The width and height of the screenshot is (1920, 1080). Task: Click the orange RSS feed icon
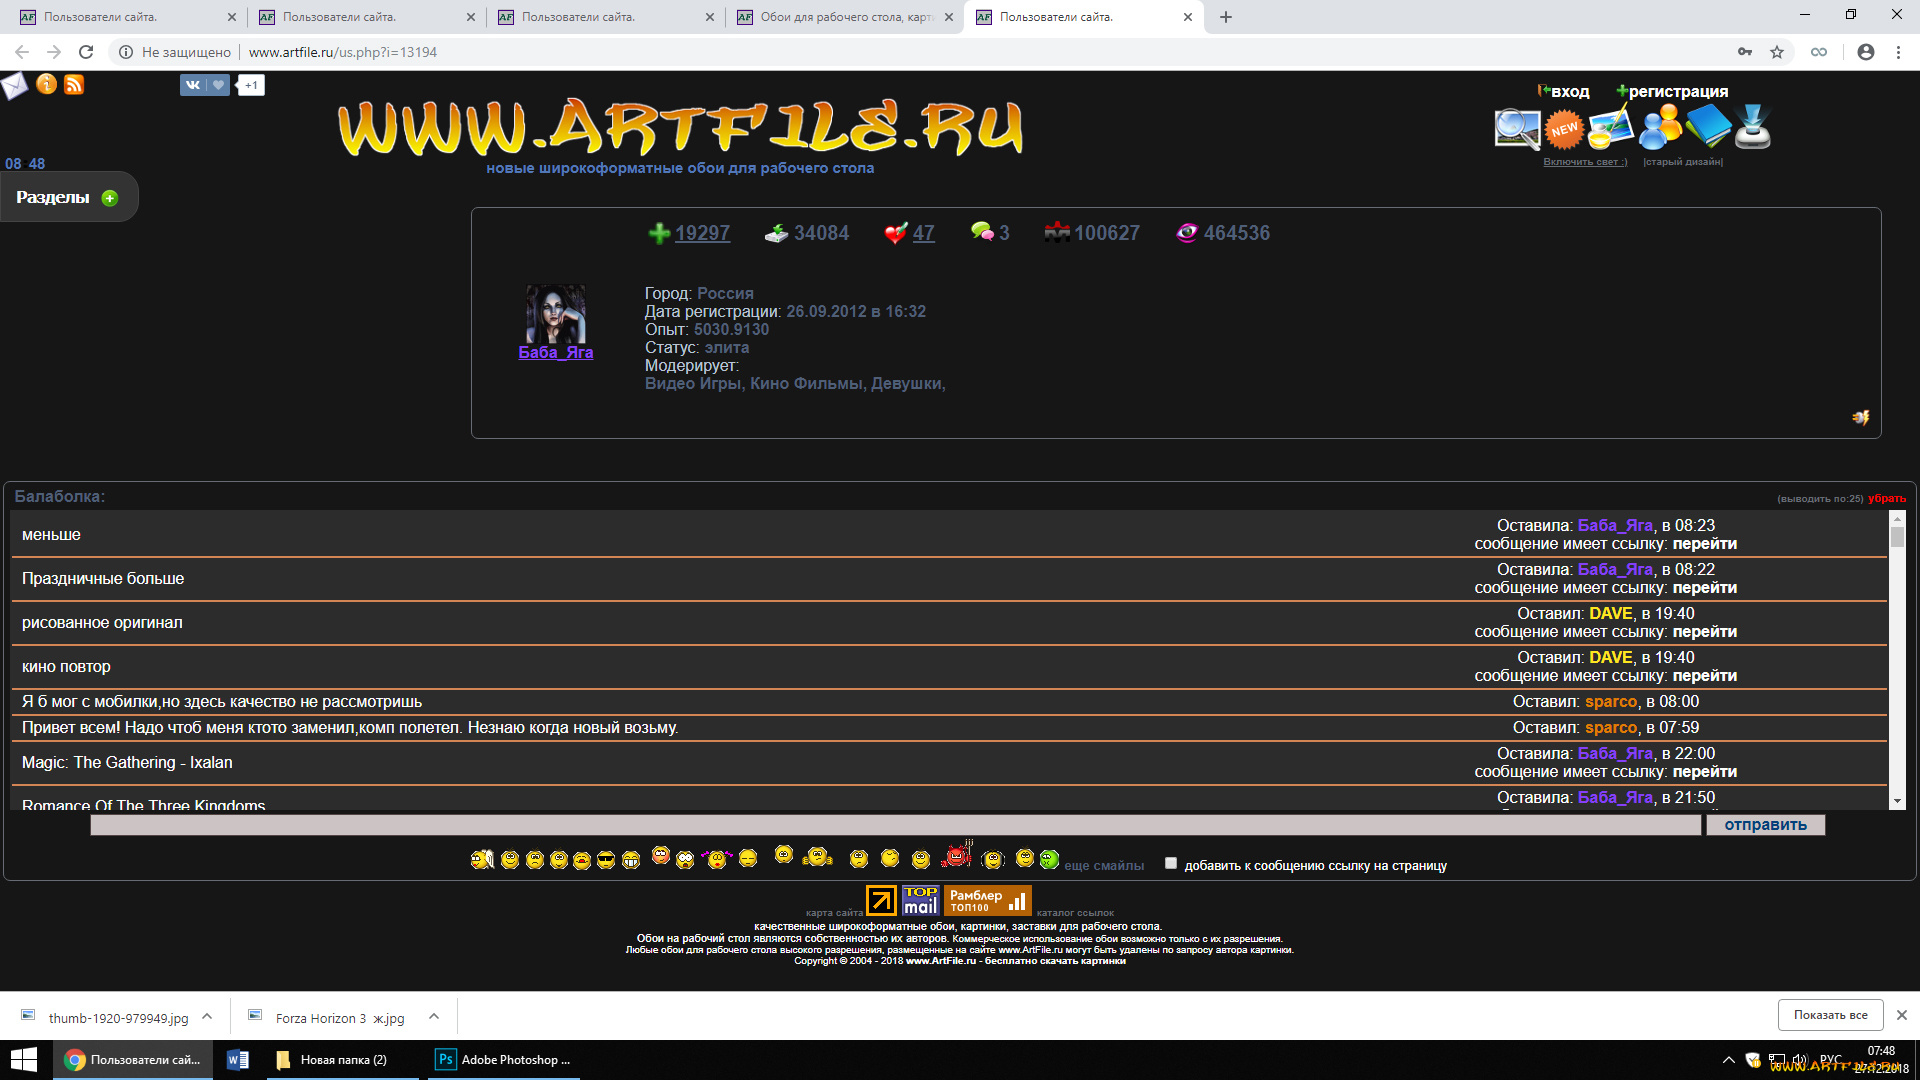click(x=74, y=85)
